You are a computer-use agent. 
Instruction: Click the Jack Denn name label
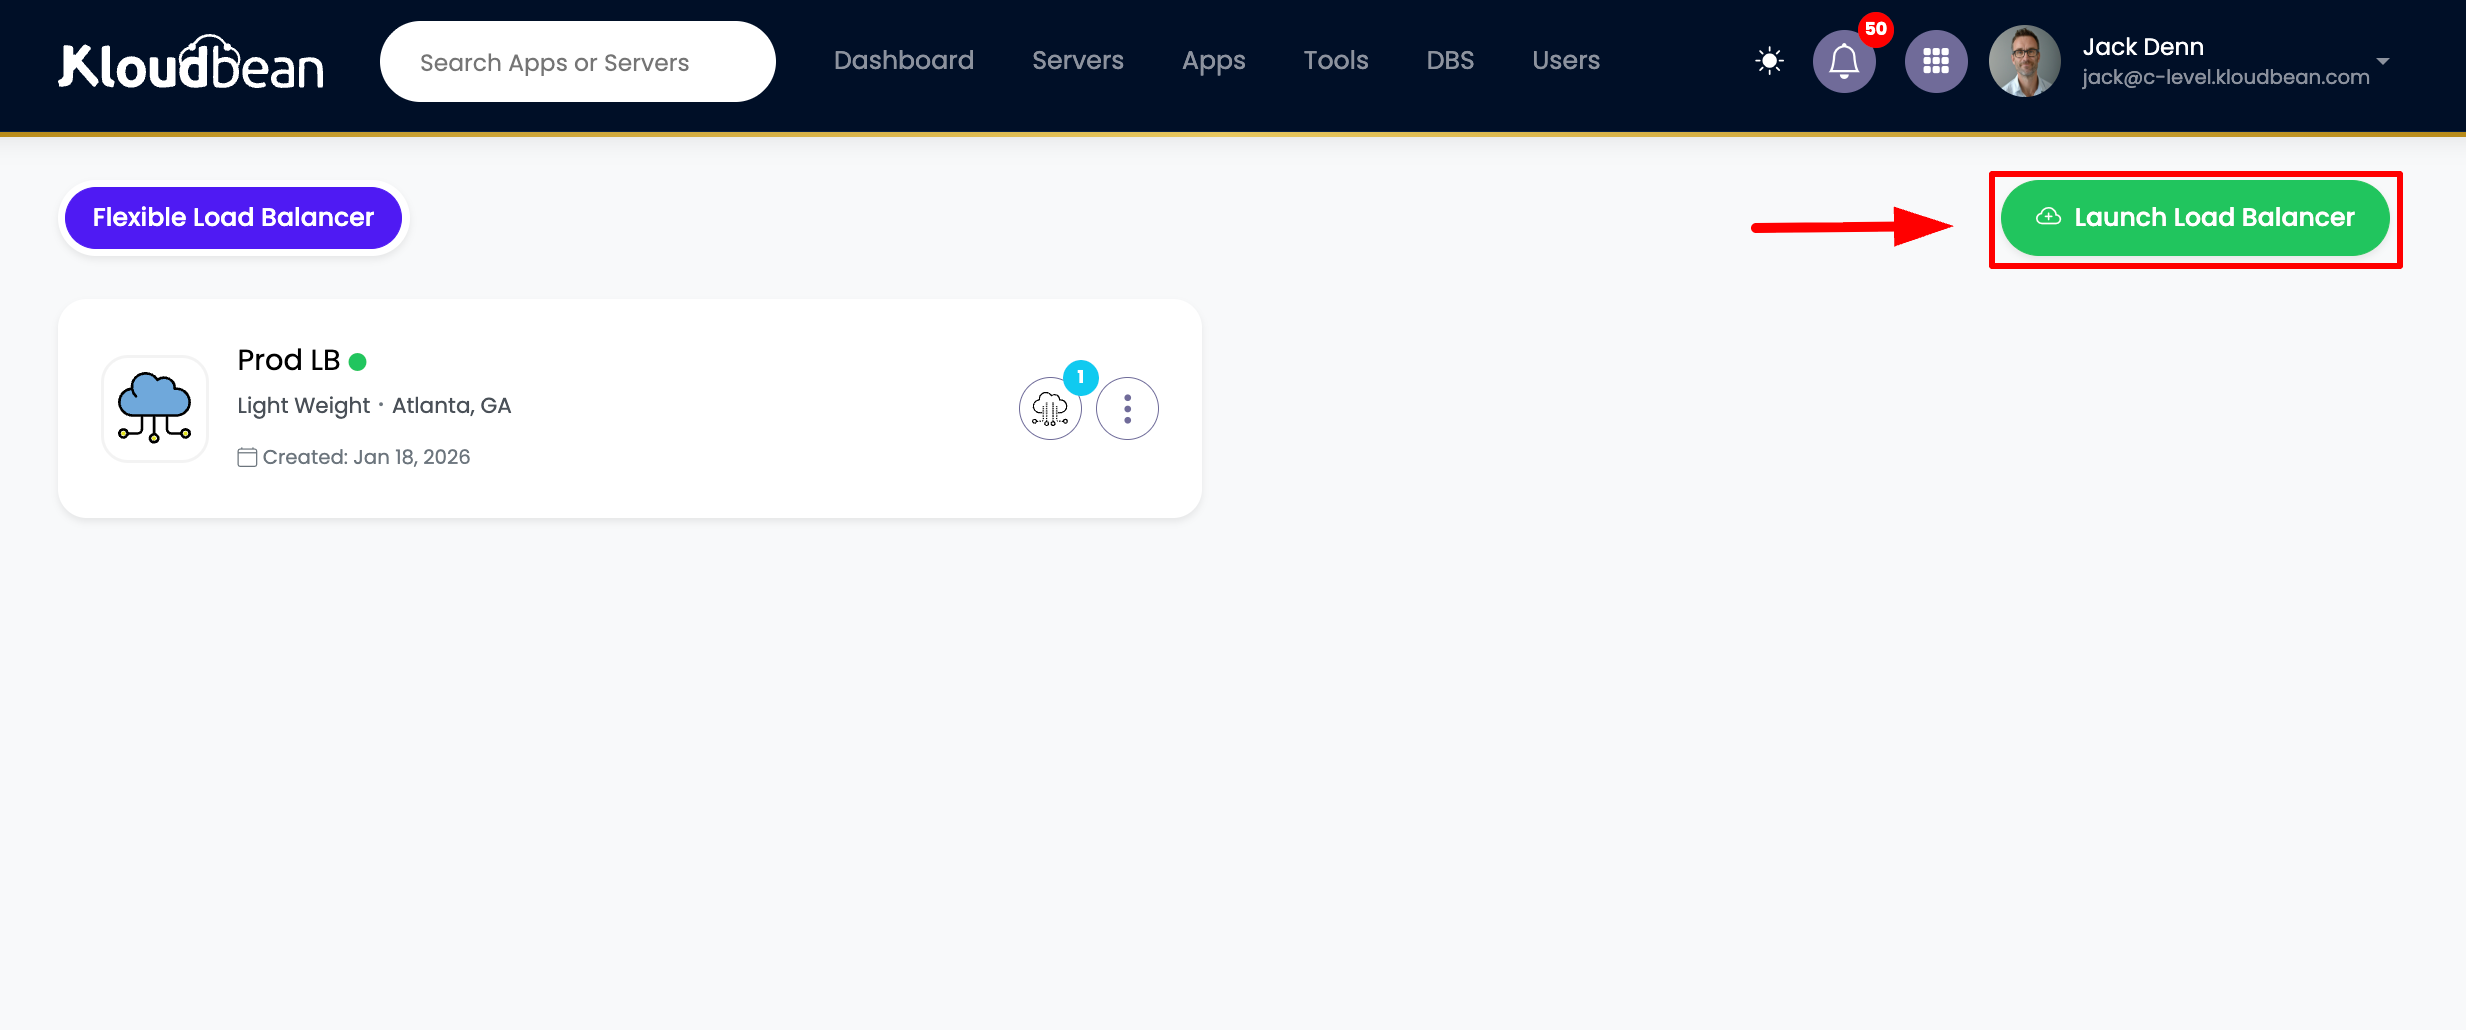(x=2143, y=47)
